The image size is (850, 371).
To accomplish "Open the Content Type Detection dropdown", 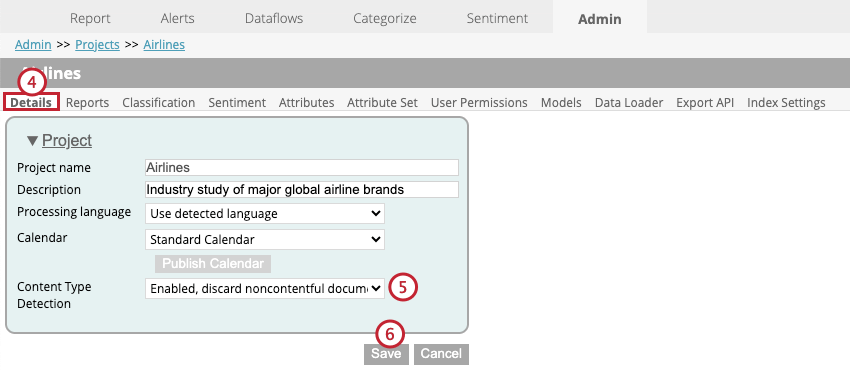I will click(265, 289).
